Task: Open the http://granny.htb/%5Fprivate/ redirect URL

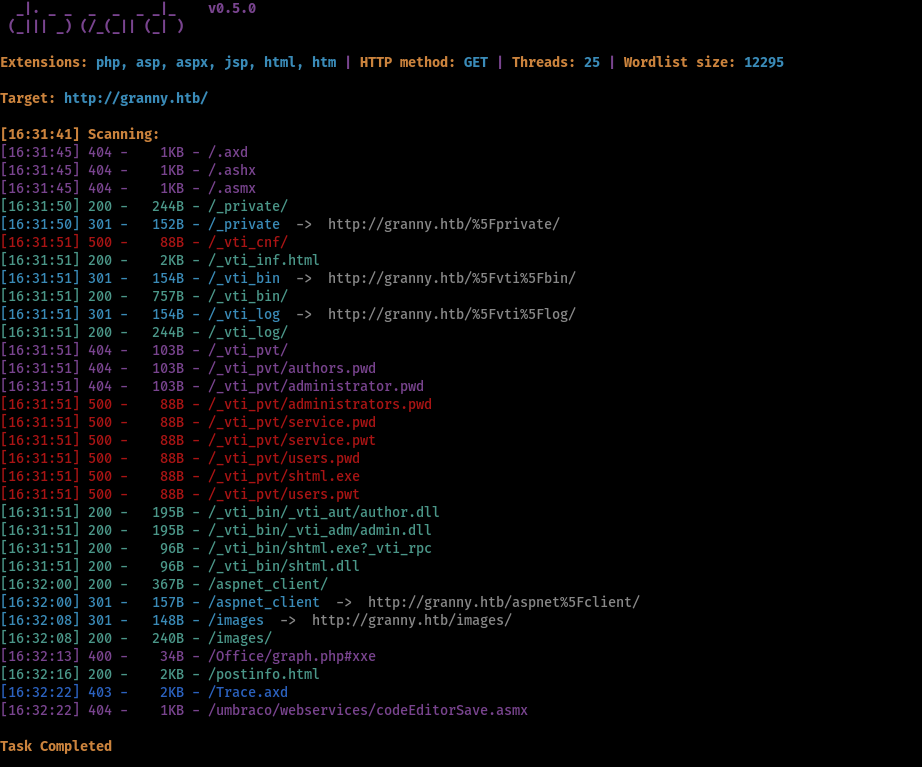Action: 444,224
